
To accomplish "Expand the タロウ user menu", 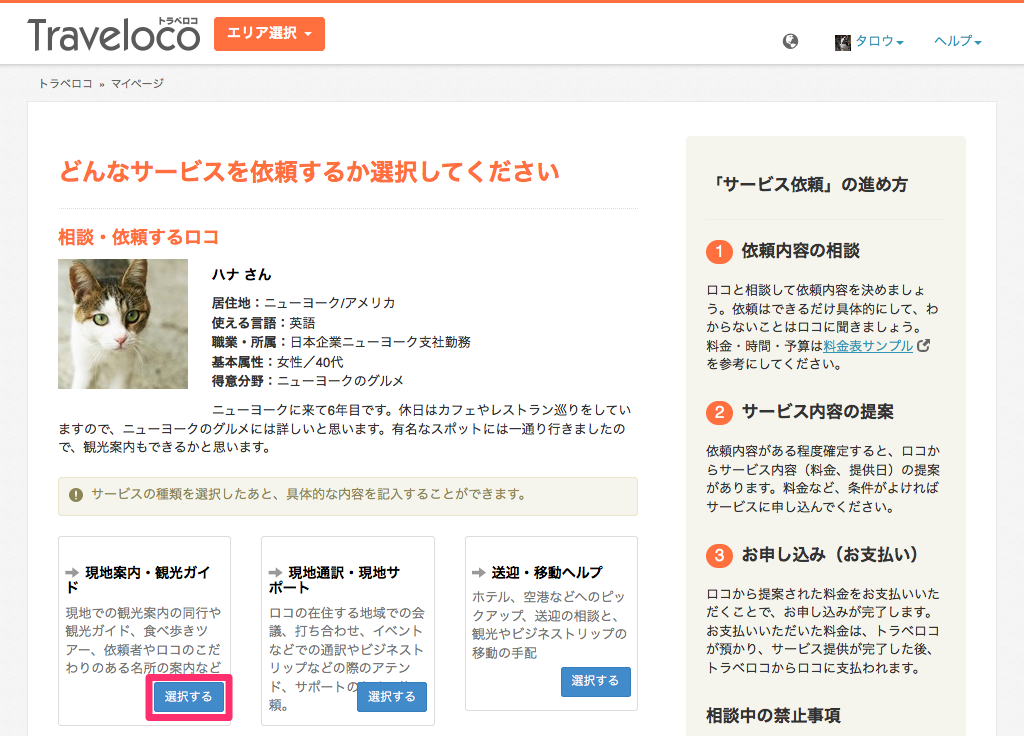I will pos(879,41).
